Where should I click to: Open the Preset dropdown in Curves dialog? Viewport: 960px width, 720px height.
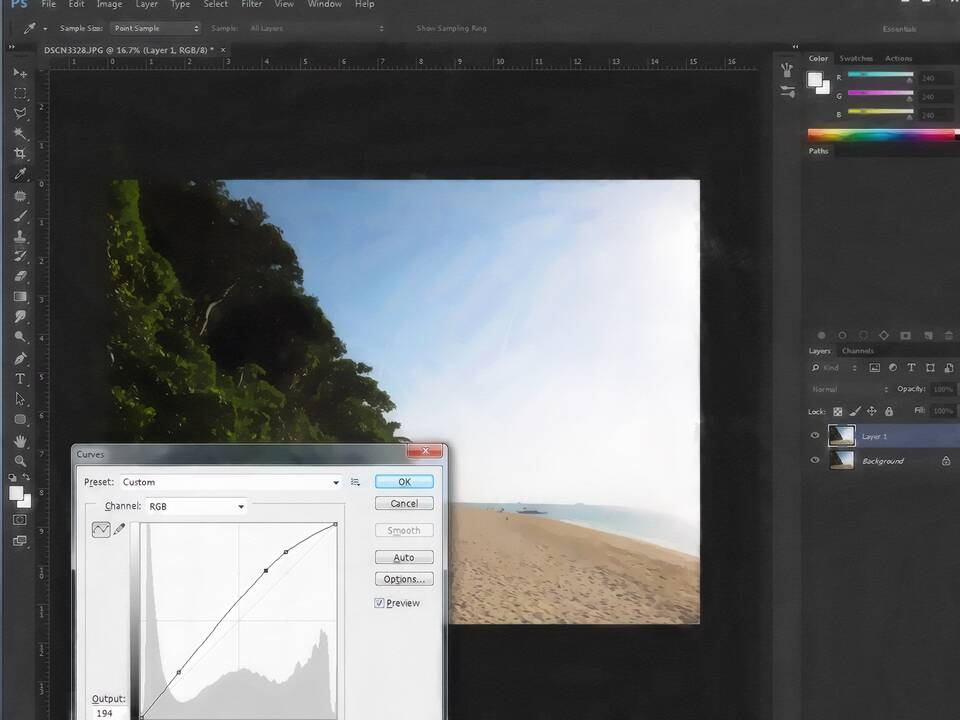click(x=230, y=482)
